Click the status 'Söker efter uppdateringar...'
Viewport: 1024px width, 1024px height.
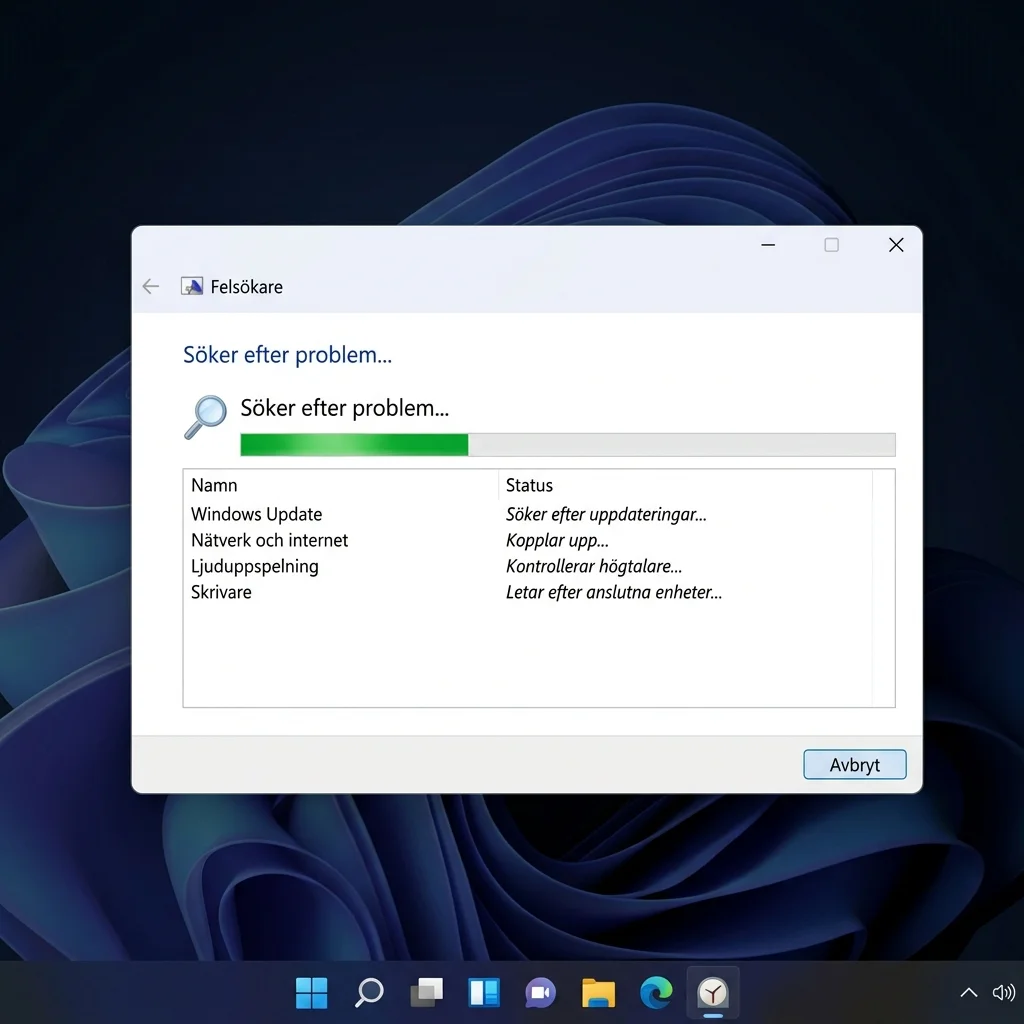click(x=606, y=514)
